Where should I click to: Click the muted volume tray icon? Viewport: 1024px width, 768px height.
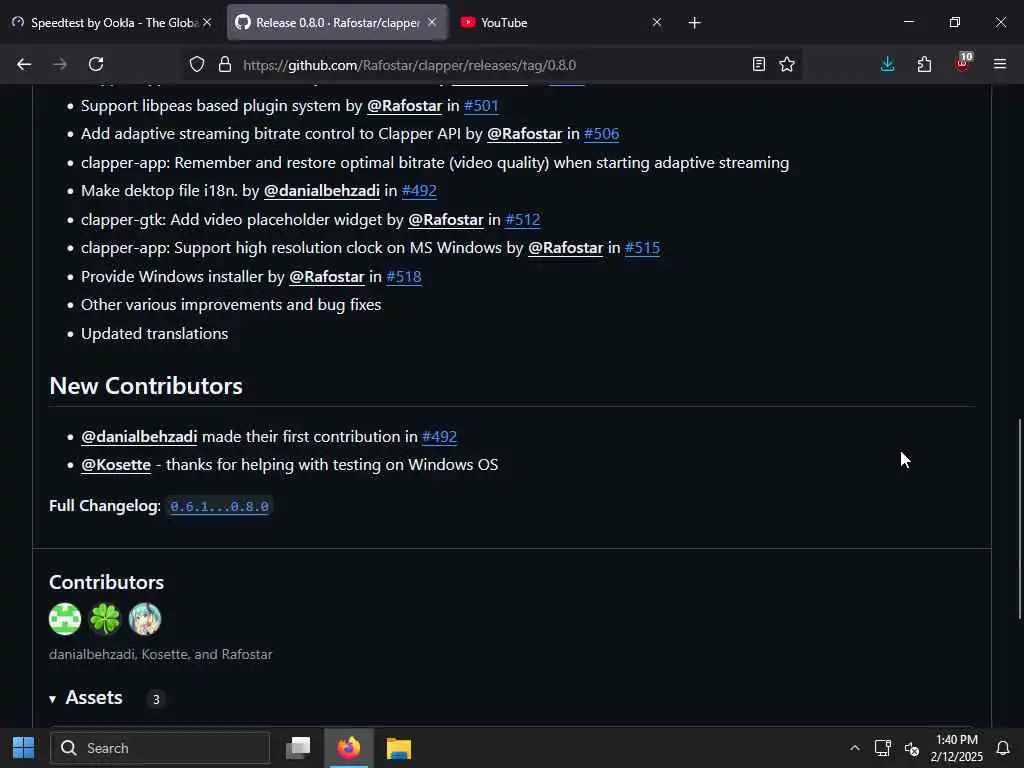912,748
